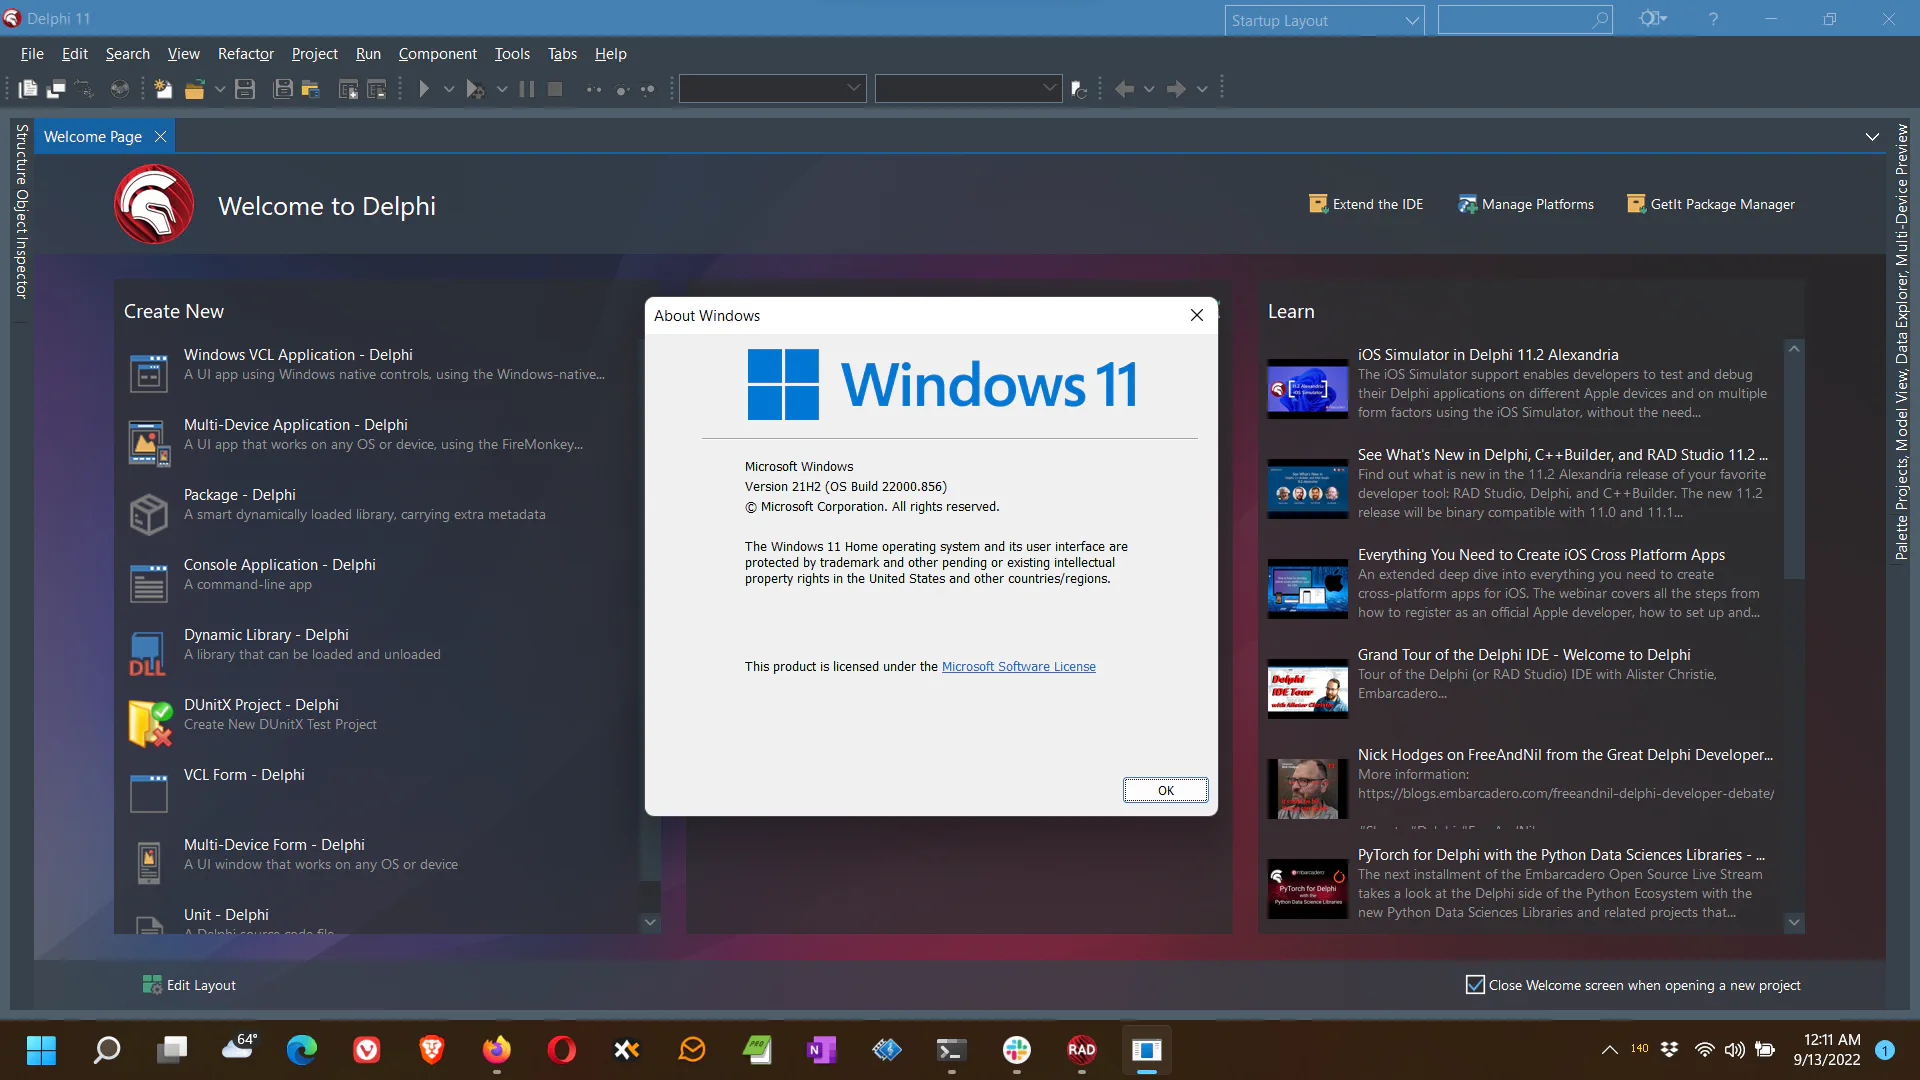Close the Welcome Page tab
The height and width of the screenshot is (1080, 1920).
click(x=160, y=137)
